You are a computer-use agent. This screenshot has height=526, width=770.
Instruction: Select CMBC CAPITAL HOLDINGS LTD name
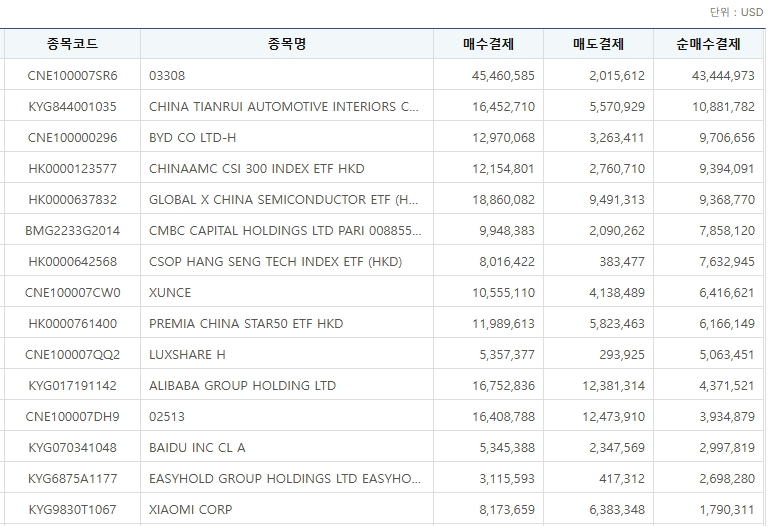pos(285,230)
